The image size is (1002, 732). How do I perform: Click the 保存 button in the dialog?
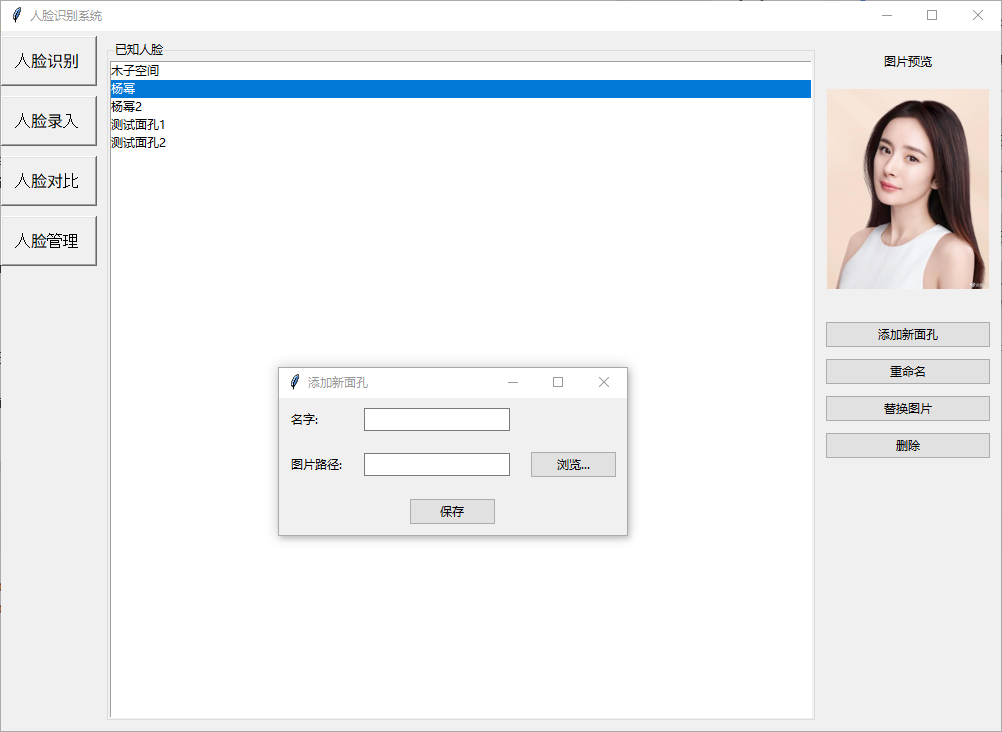click(452, 511)
